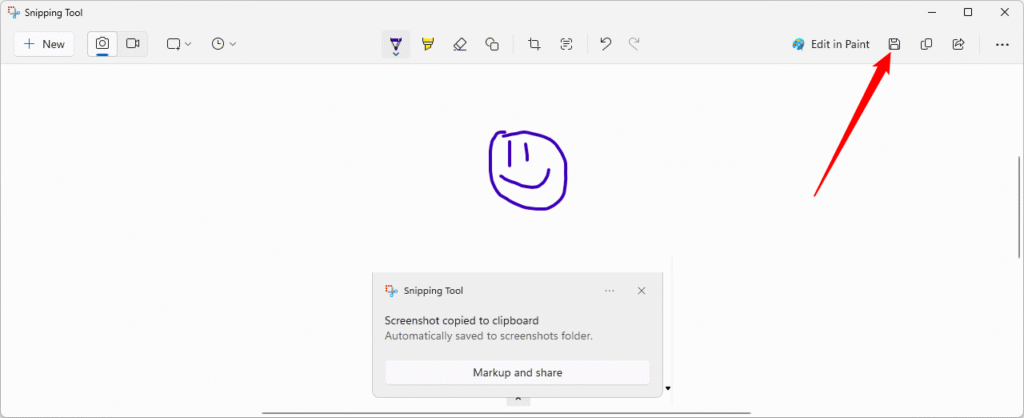This screenshot has height=418, width=1024.
Task: Expand the snipping mode dropdown
Action: click(178, 44)
